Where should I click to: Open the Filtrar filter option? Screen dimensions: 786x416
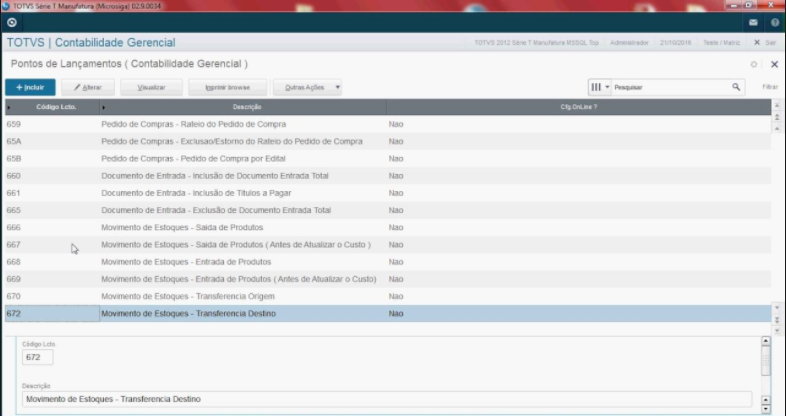point(769,88)
